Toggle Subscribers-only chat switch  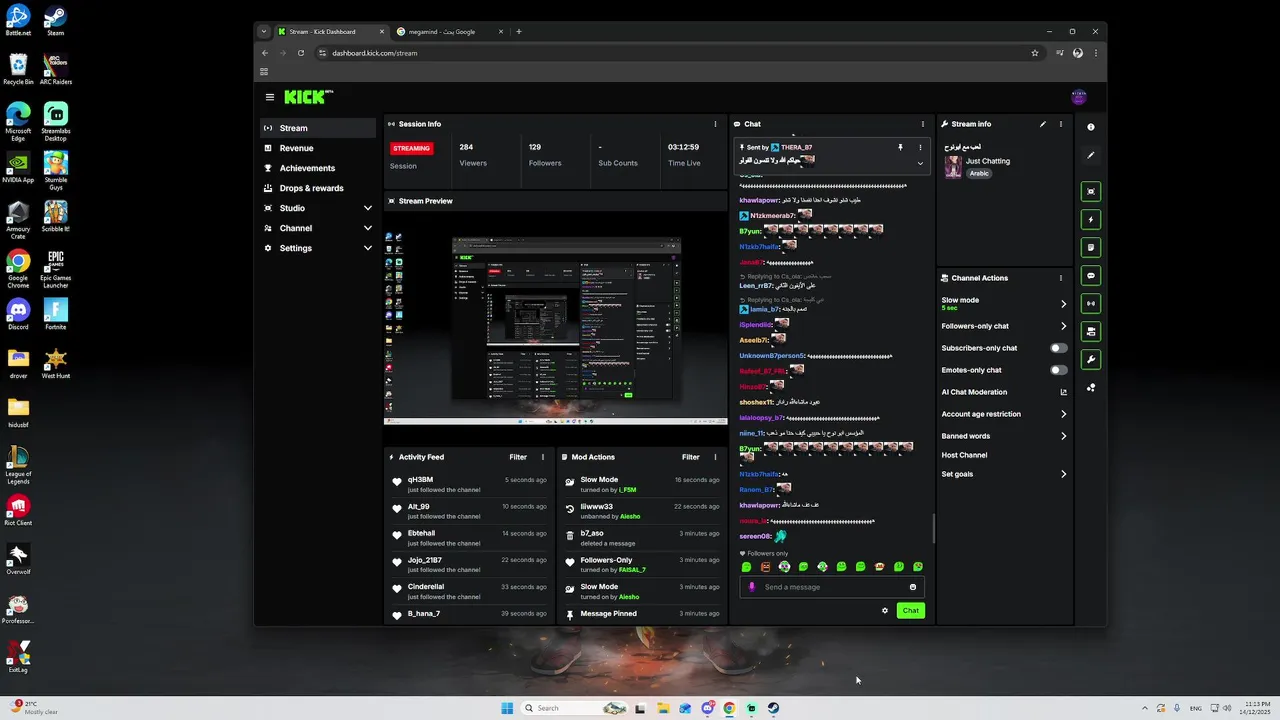1058,348
